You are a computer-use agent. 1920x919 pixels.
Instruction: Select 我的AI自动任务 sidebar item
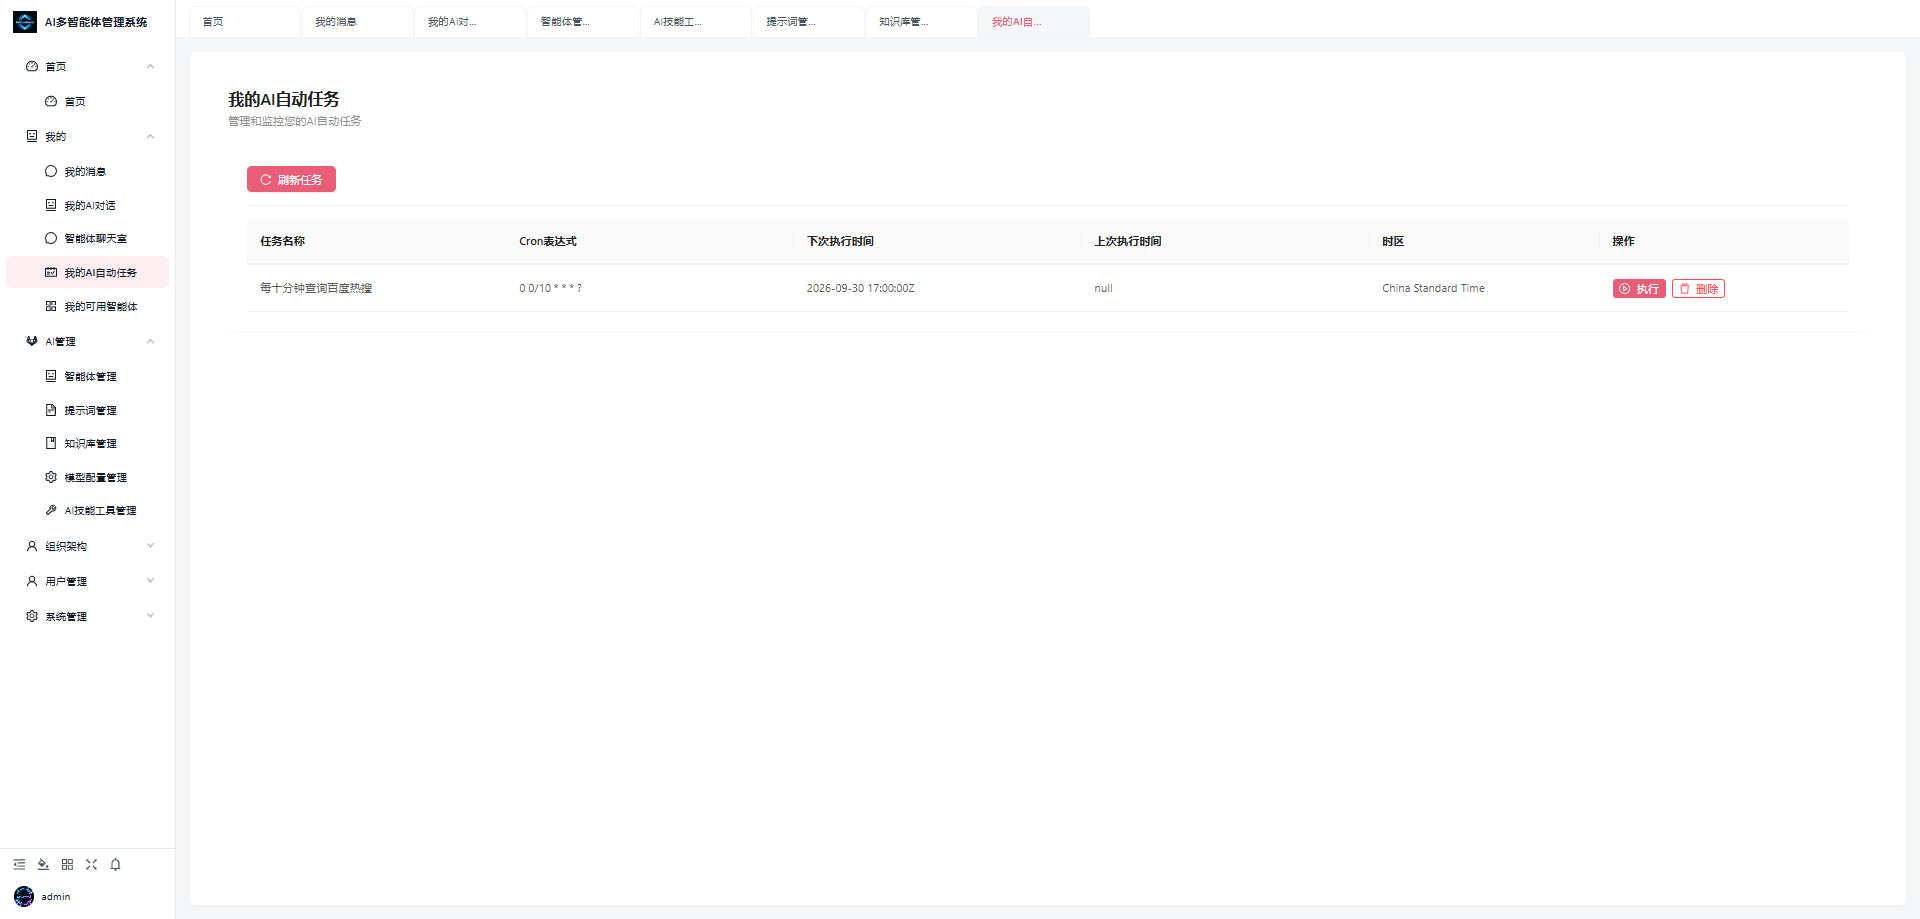pyautogui.click(x=87, y=272)
